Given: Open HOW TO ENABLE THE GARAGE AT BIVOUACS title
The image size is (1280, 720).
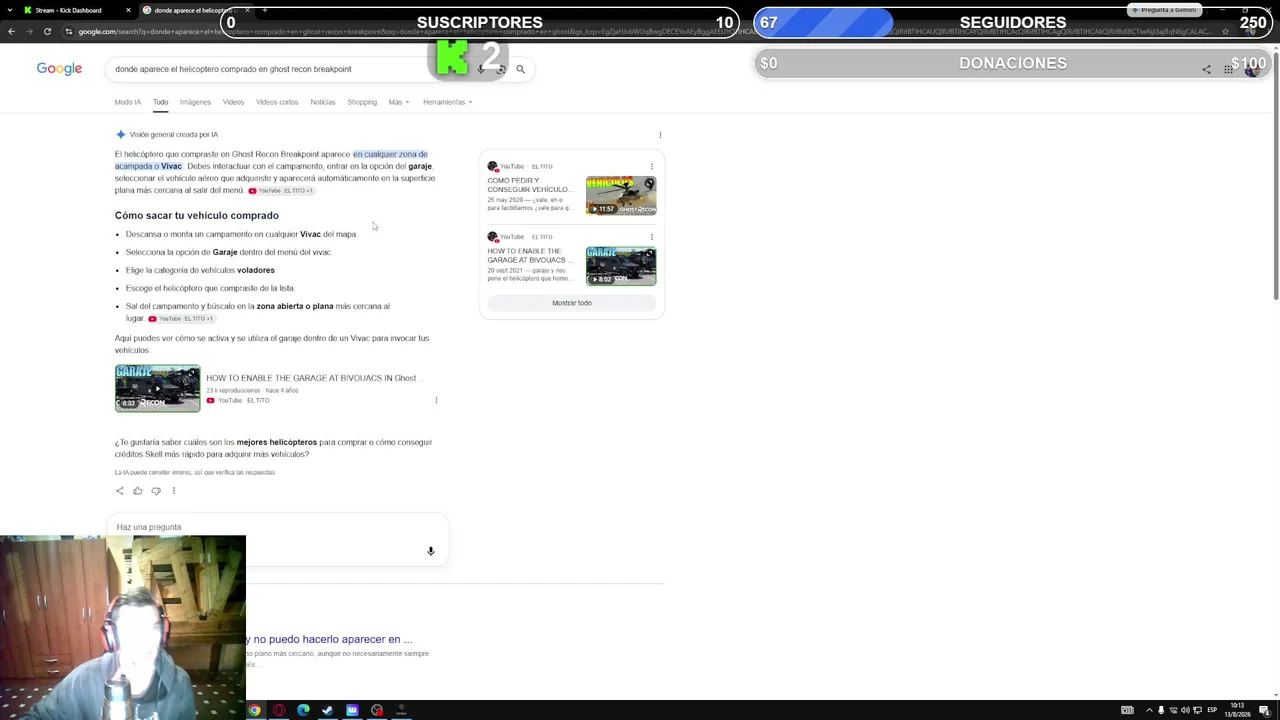Looking at the screenshot, I should click(x=314, y=378).
